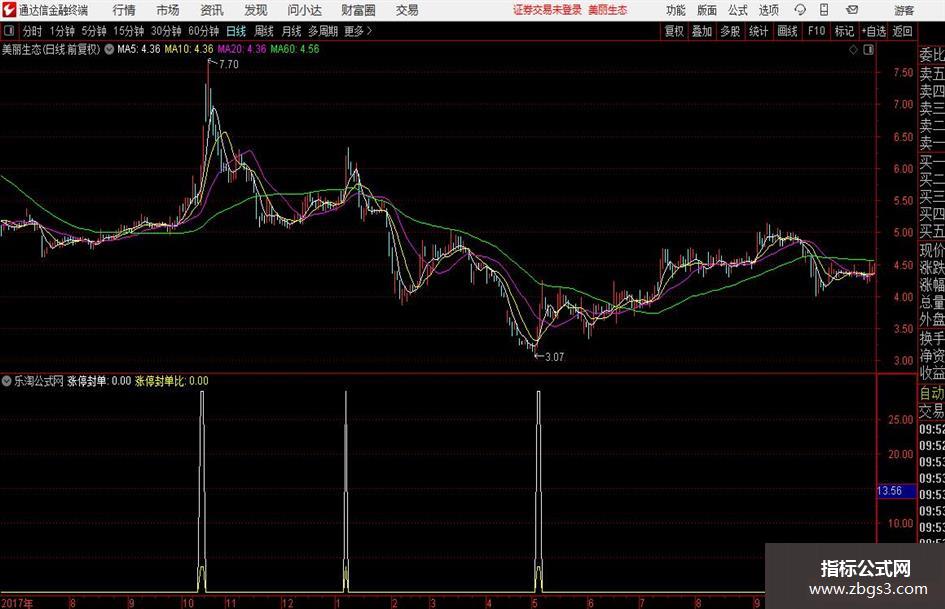
Task: Click the 3.07 low price marker
Action: coord(554,357)
